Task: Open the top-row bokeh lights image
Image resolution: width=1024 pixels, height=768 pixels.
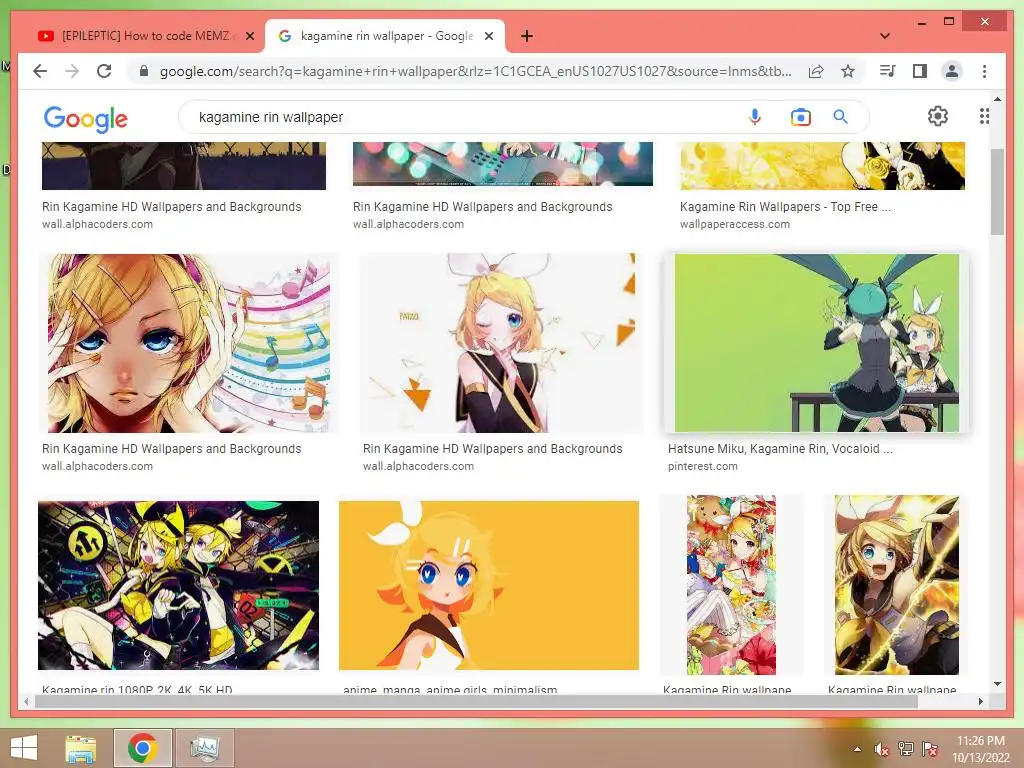Action: pos(503,164)
